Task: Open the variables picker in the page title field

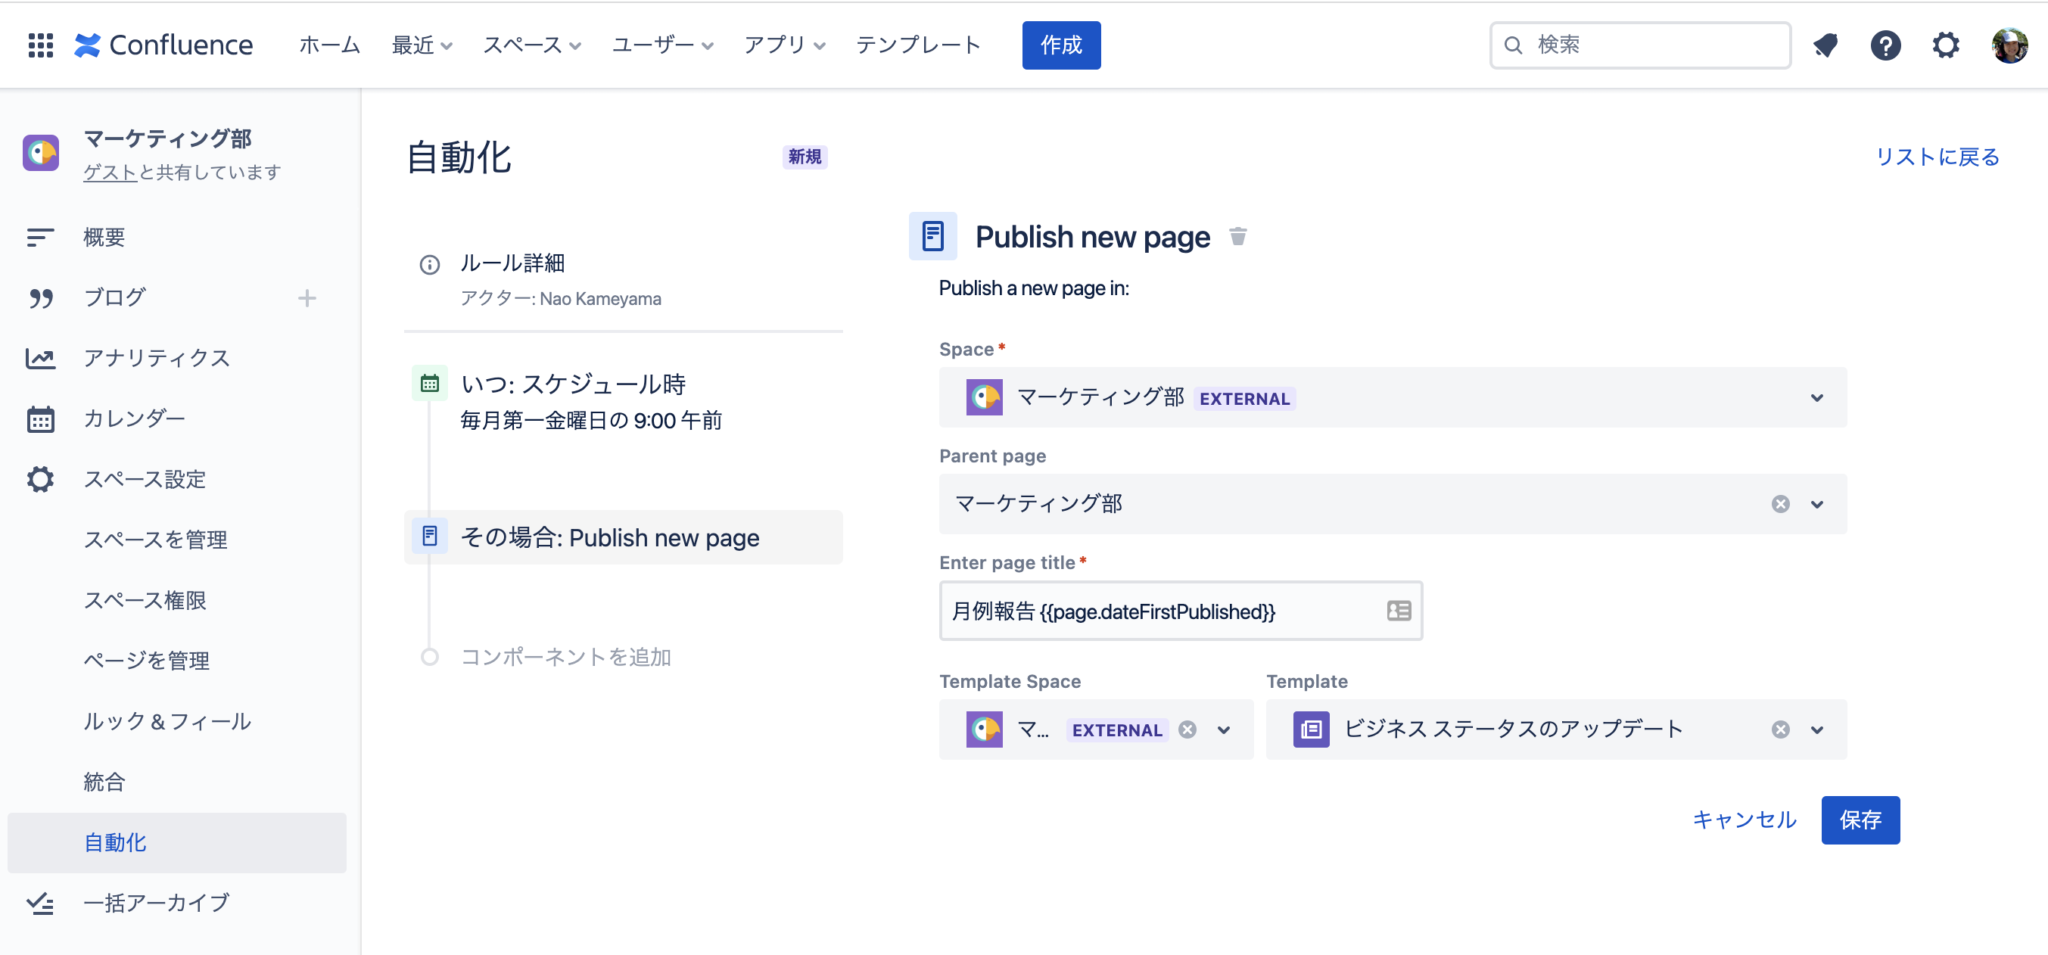Action: tap(1397, 611)
